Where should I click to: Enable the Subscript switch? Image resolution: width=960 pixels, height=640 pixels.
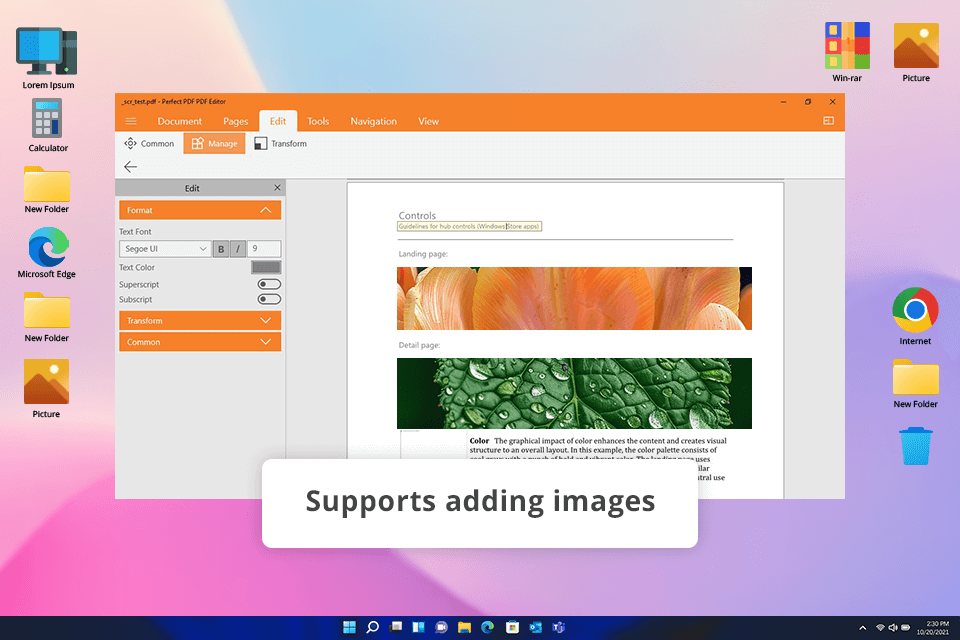[269, 299]
